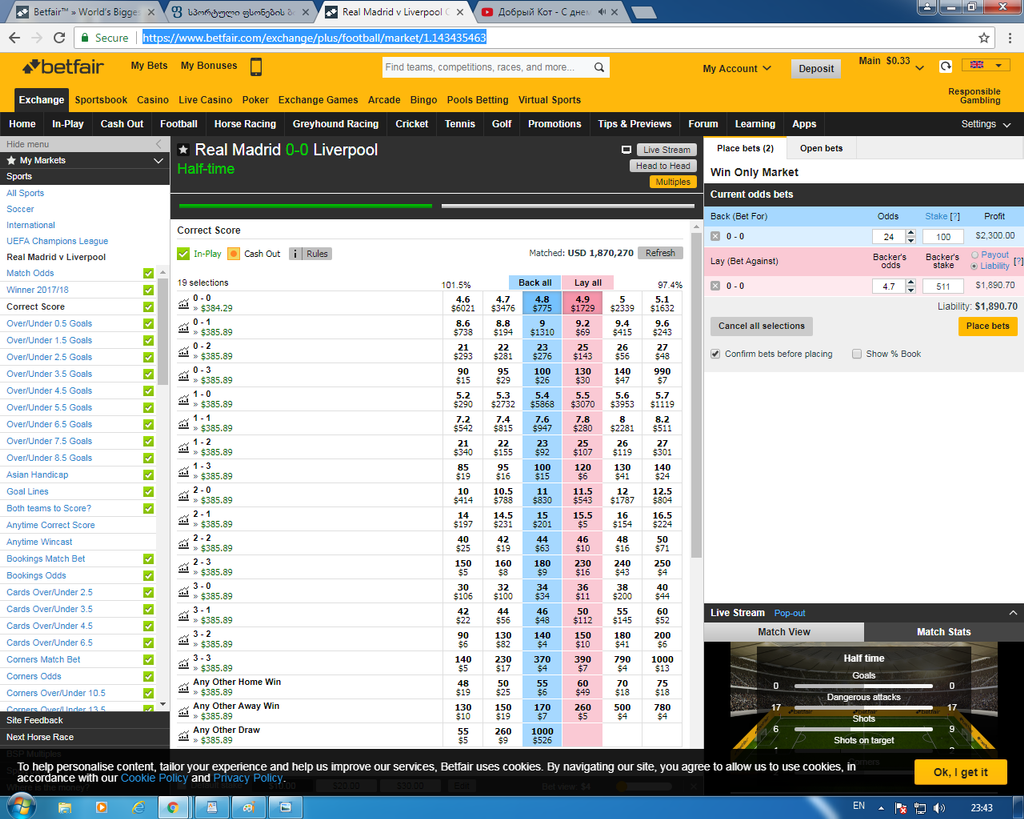Refresh balance with circular arrow icon

945,66
